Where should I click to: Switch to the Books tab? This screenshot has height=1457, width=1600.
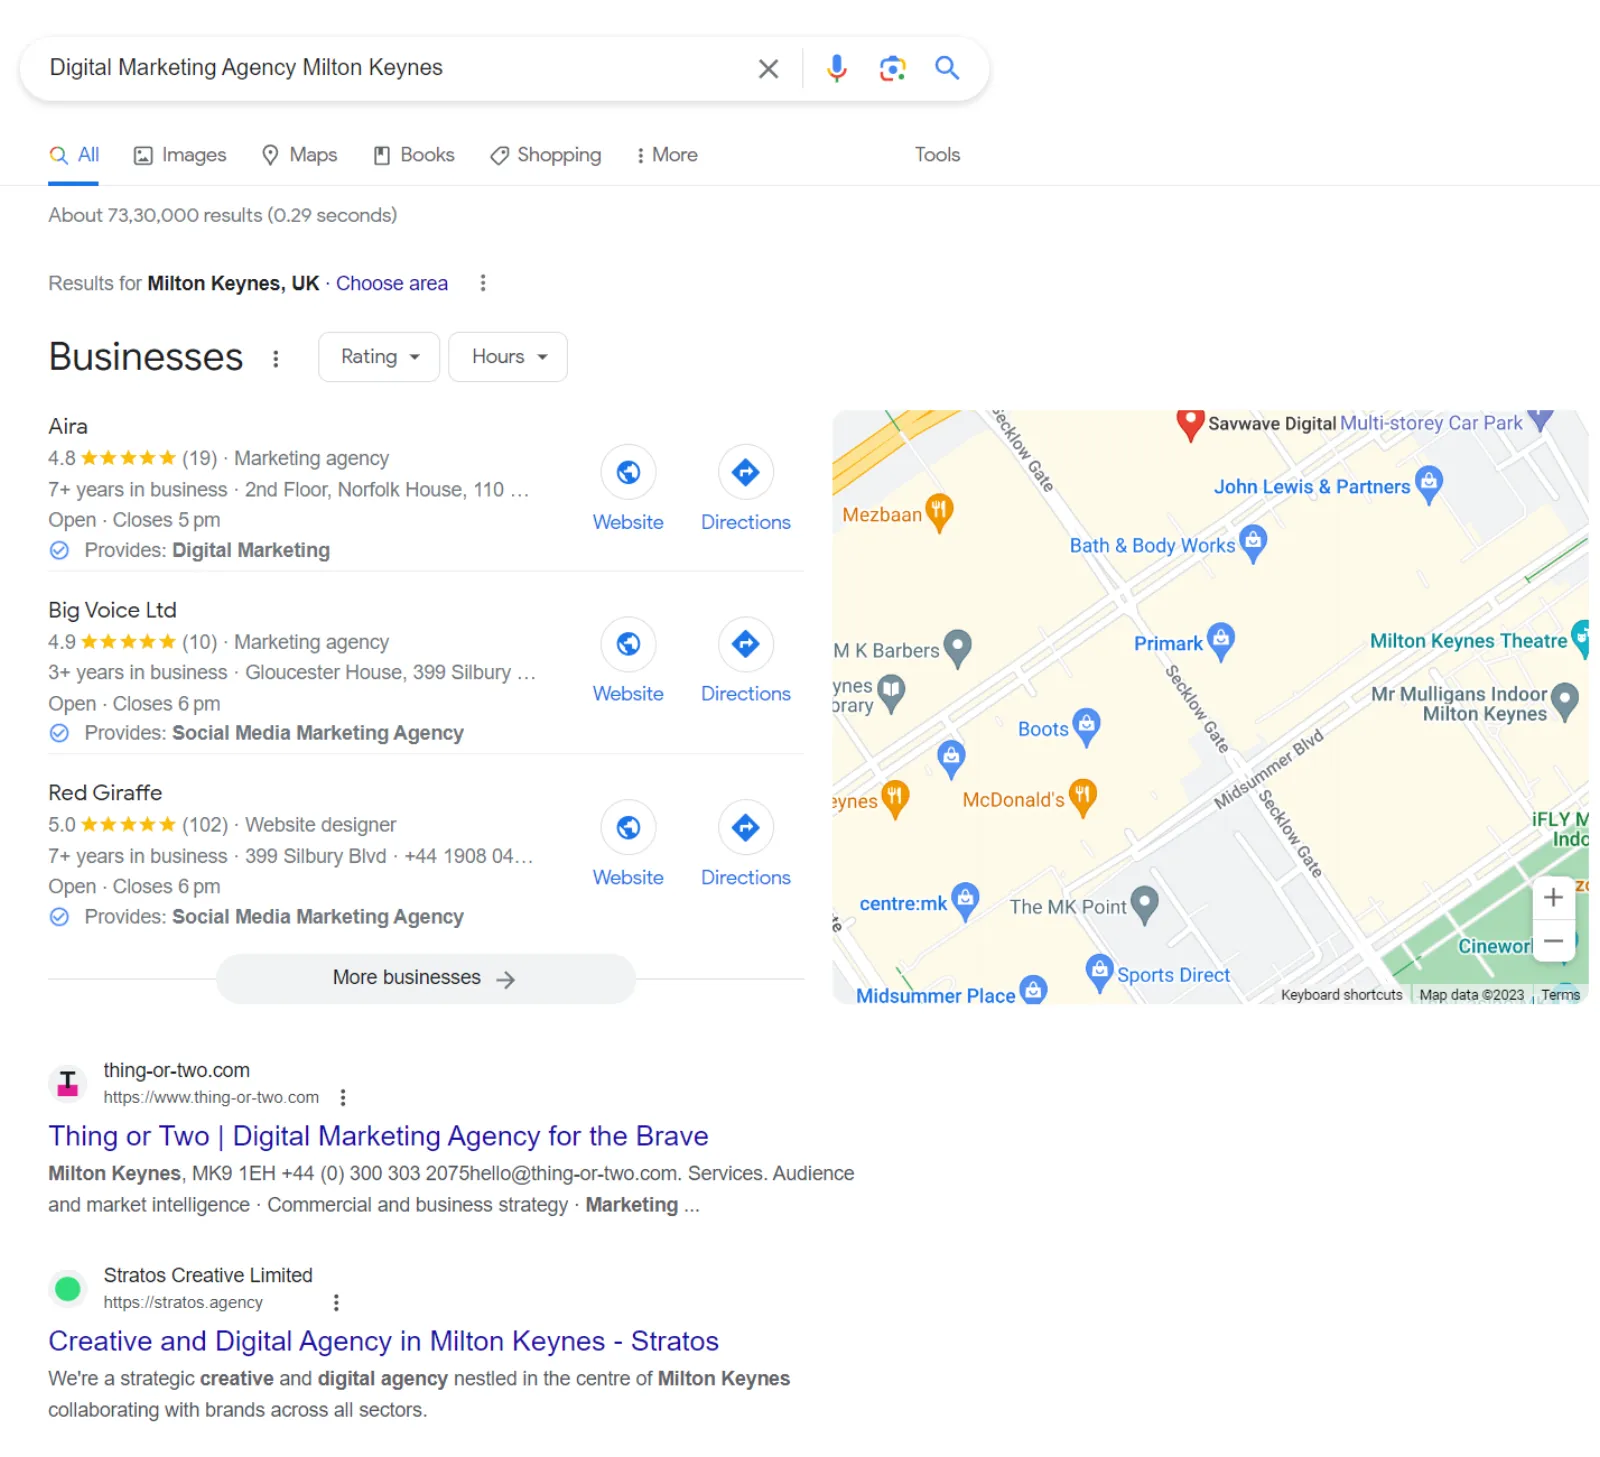tap(414, 155)
